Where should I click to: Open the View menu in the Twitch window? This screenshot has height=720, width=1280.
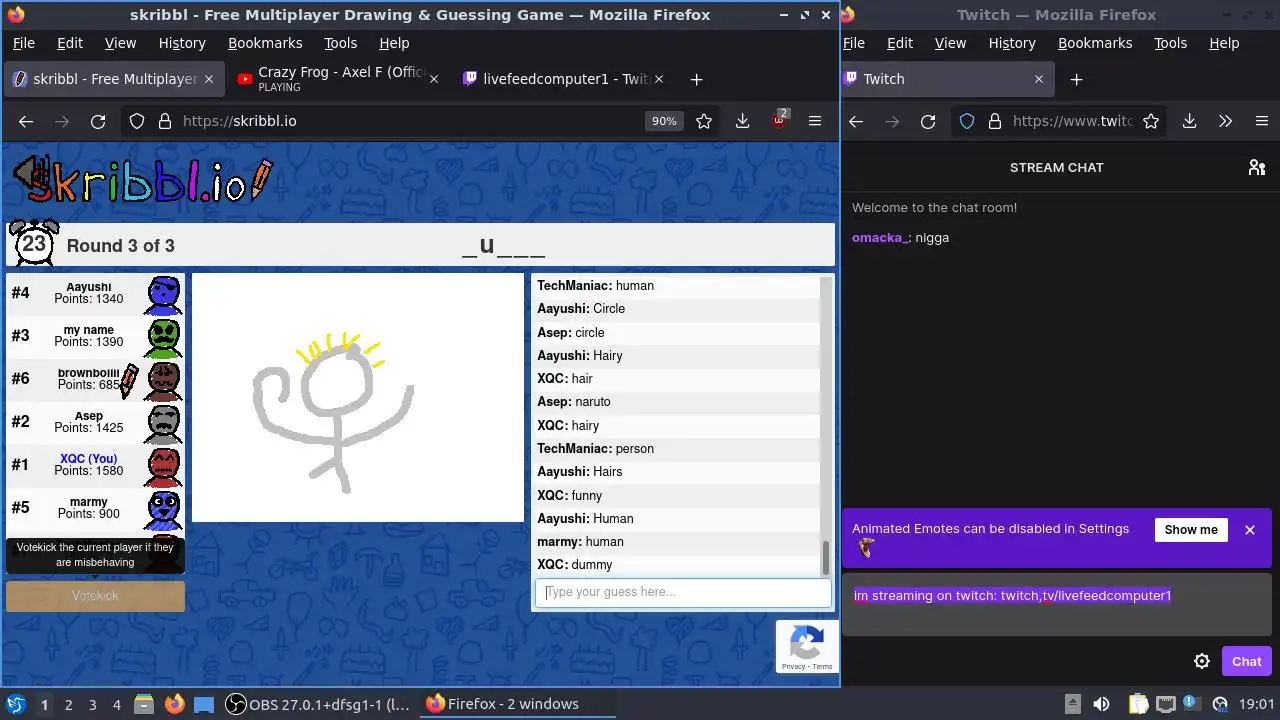pos(950,43)
